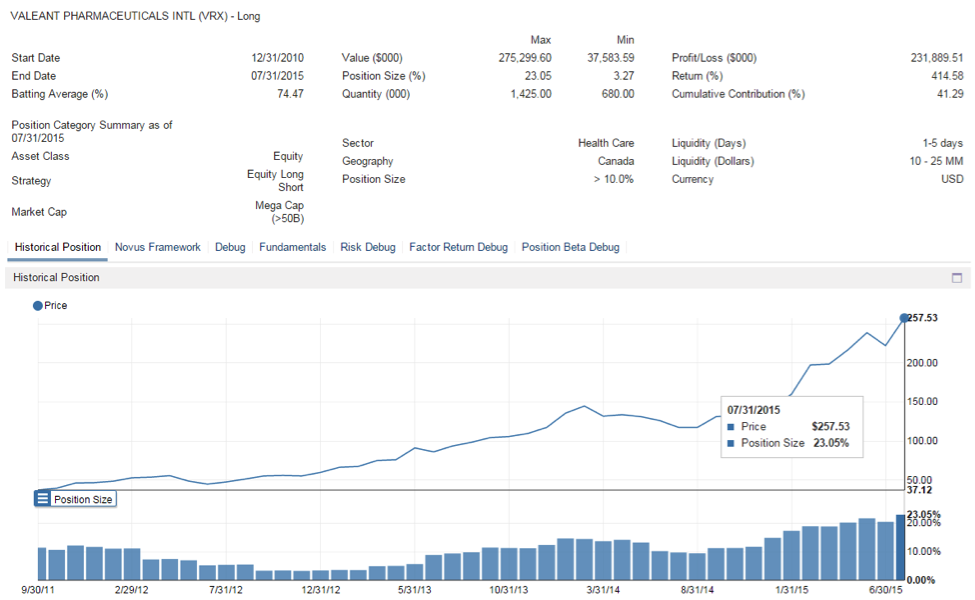Screen dimensions: 975x600
Task: Open the Novus Framework tab
Action: [x=157, y=247]
